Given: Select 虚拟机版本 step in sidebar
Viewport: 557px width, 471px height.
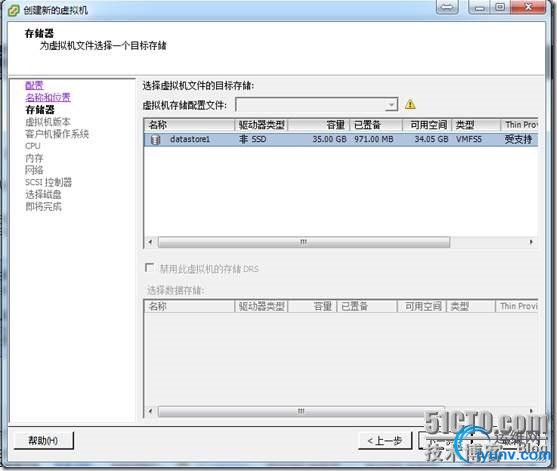Looking at the screenshot, I should [48, 122].
